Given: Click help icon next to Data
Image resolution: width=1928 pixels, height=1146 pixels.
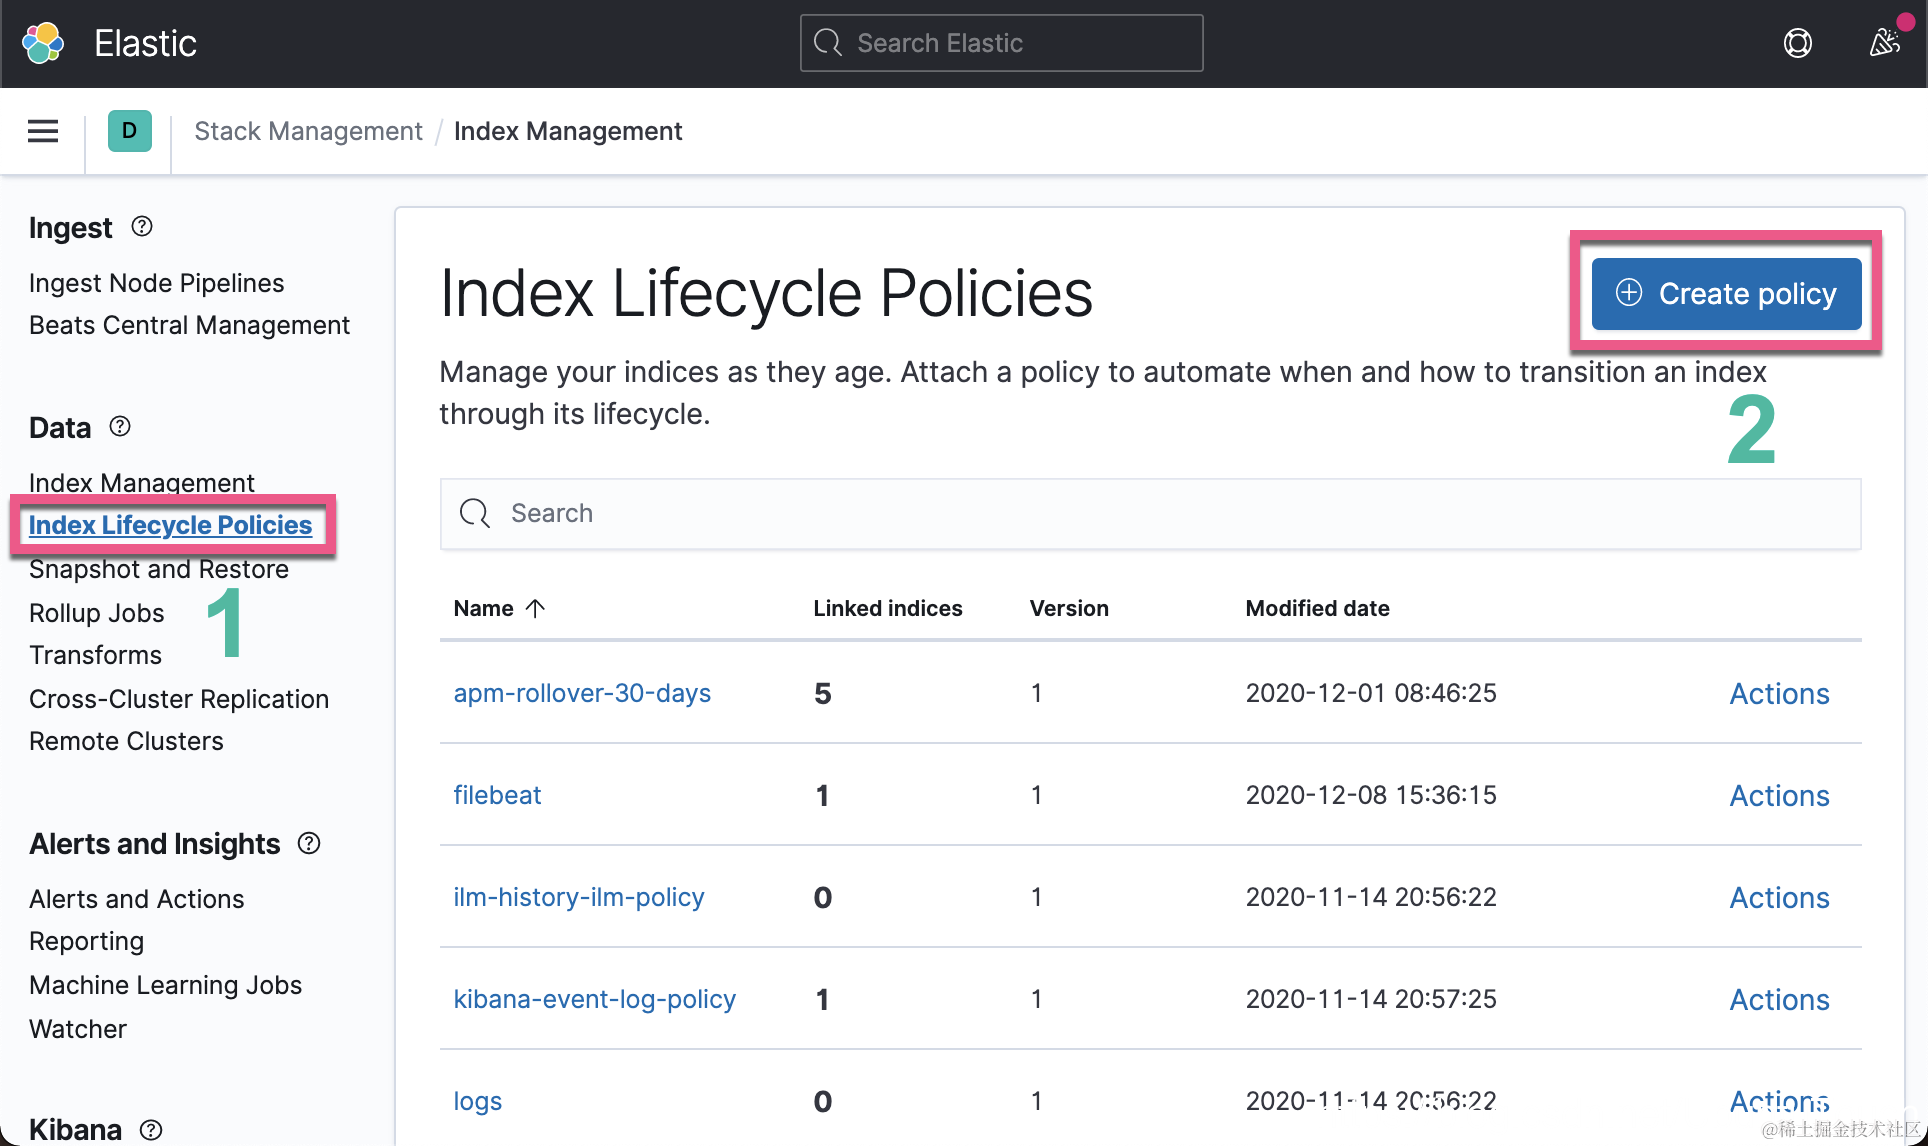Looking at the screenshot, I should pos(120,427).
